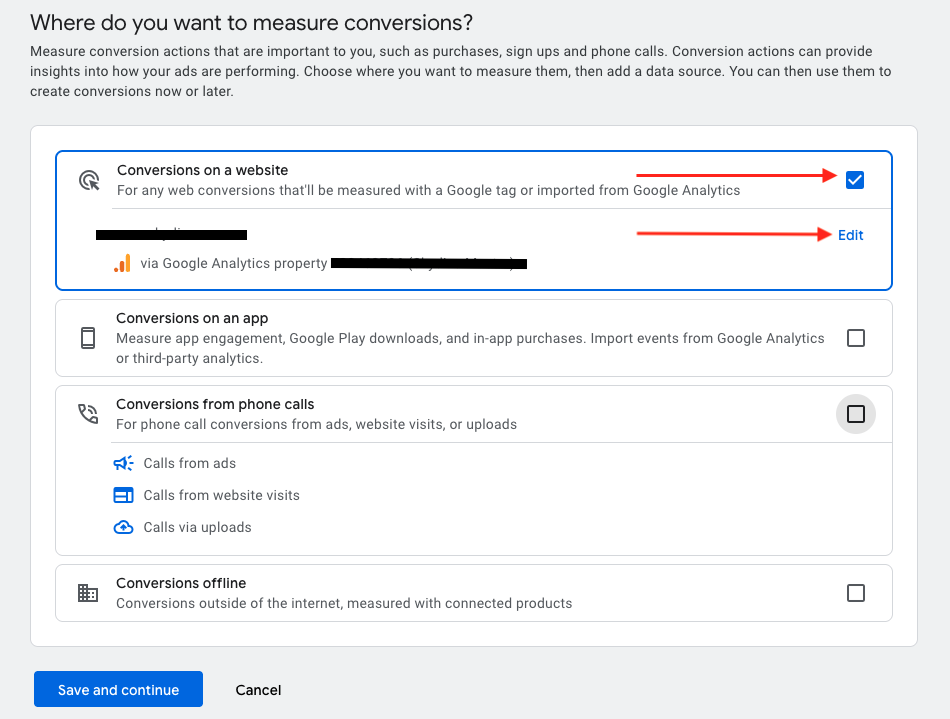The image size is (950, 719).
Task: Click the phone calls handset icon
Action: 88,414
